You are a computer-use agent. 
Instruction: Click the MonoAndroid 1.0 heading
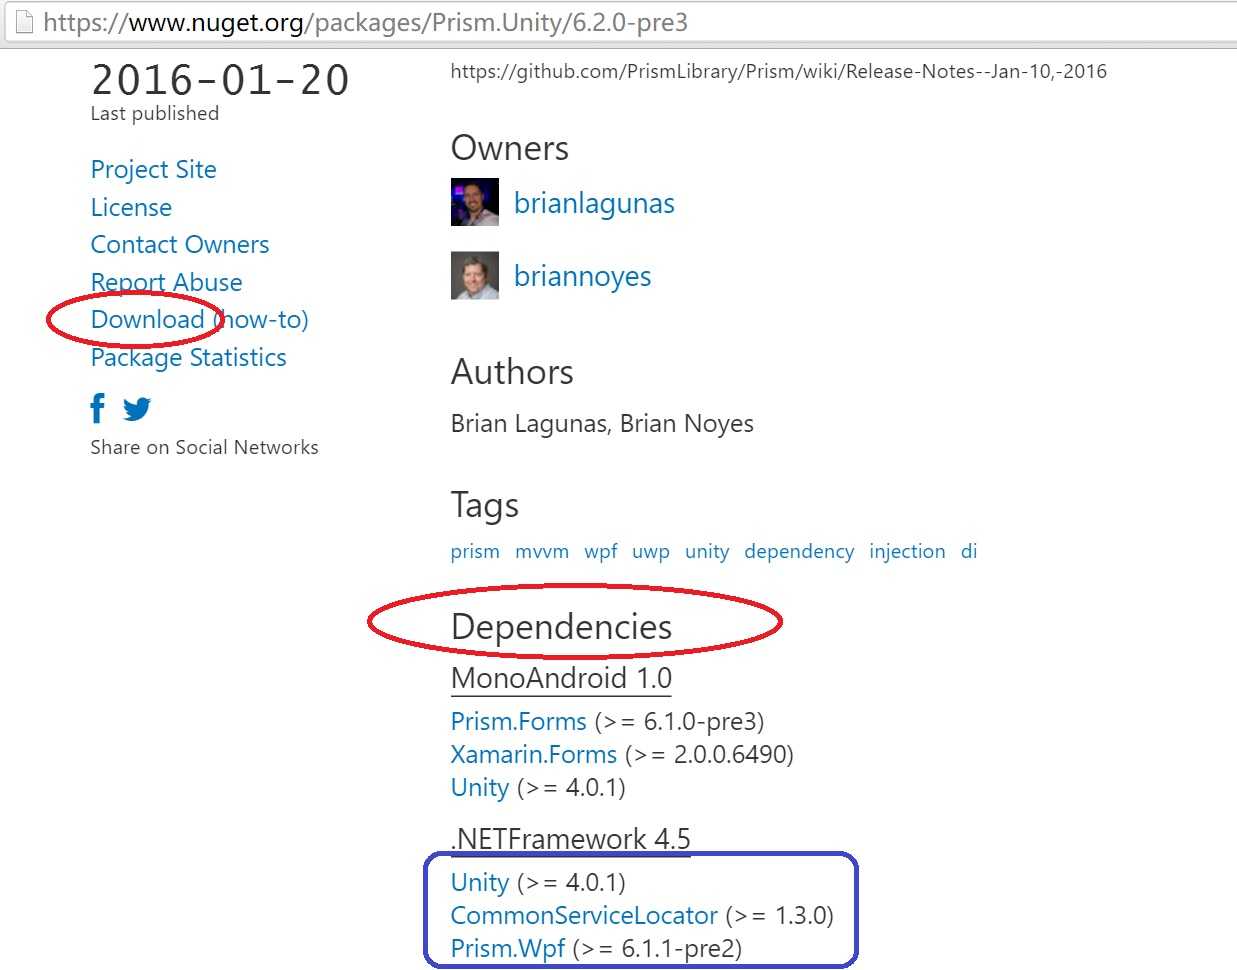click(561, 678)
